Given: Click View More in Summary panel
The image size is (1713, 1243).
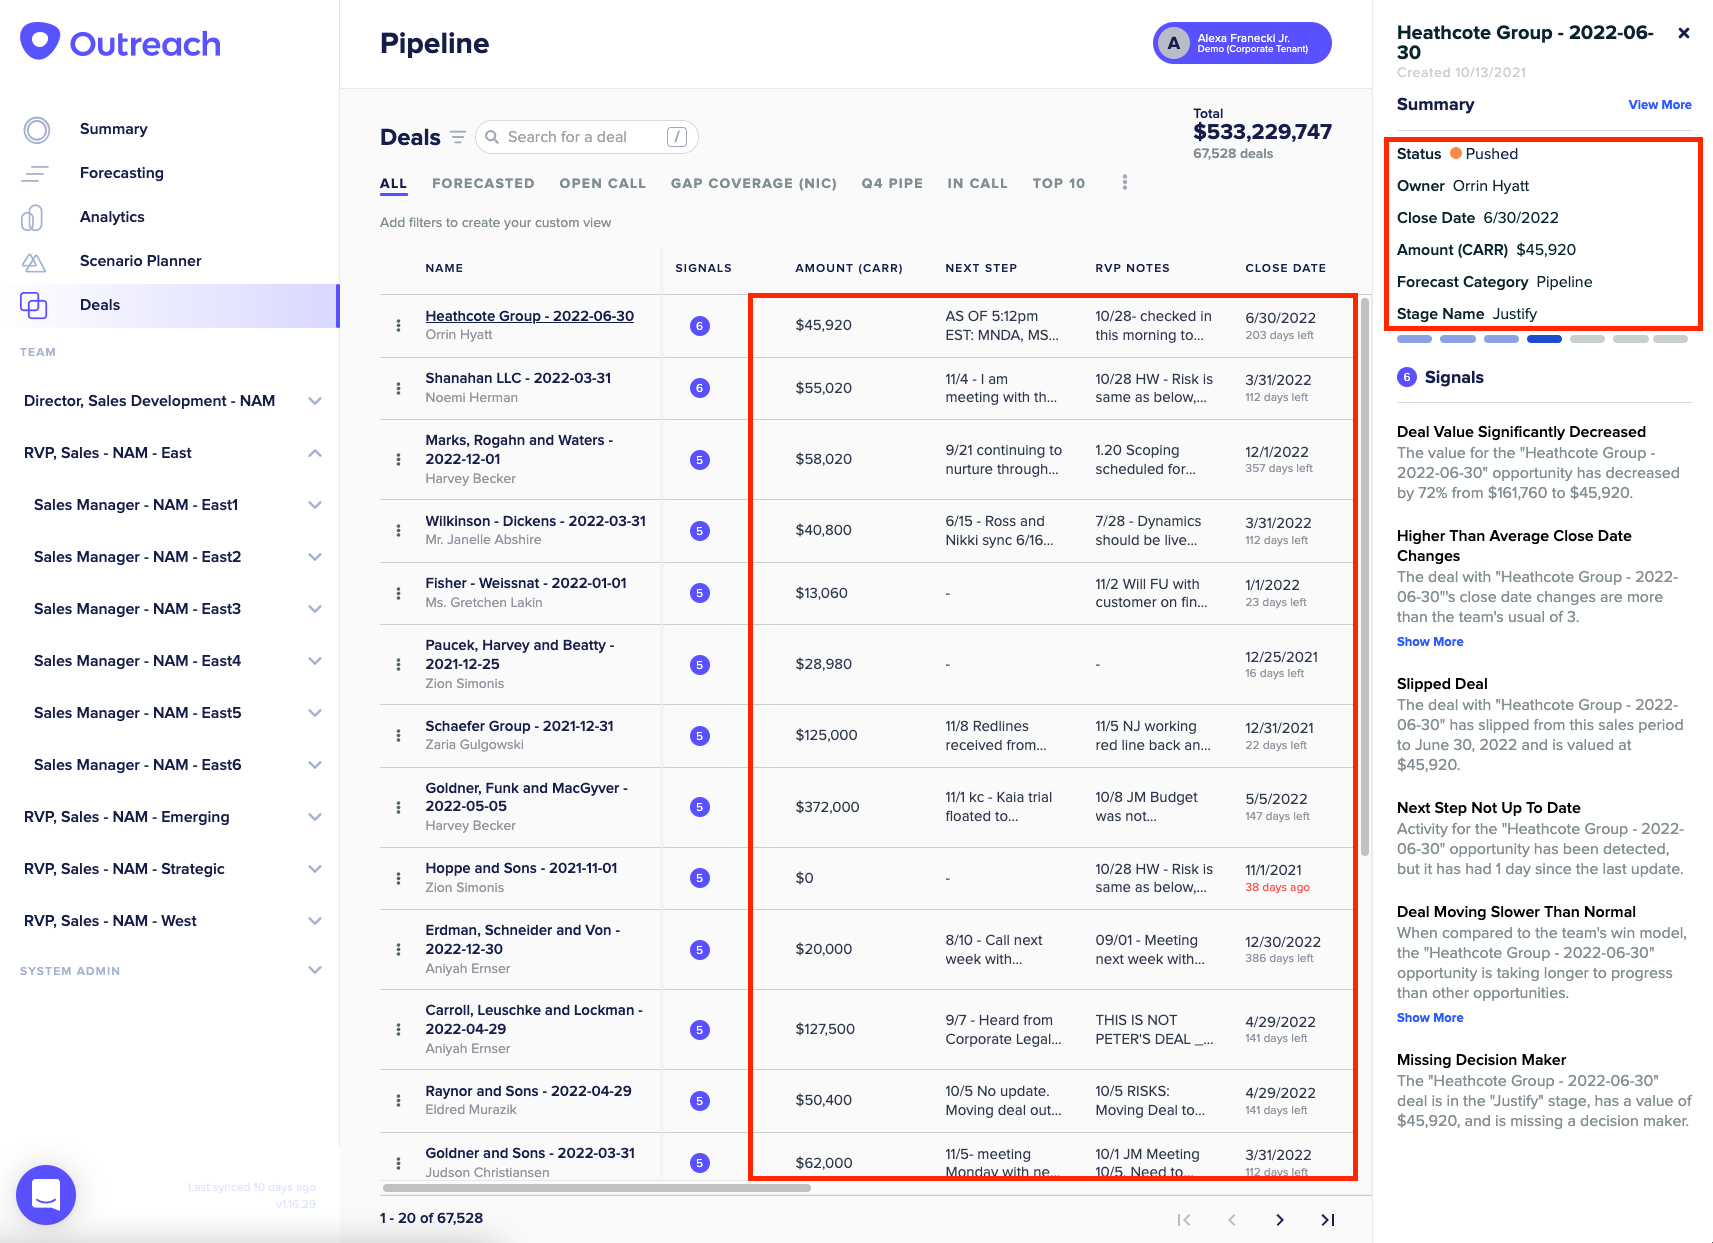Looking at the screenshot, I should pos(1659,105).
